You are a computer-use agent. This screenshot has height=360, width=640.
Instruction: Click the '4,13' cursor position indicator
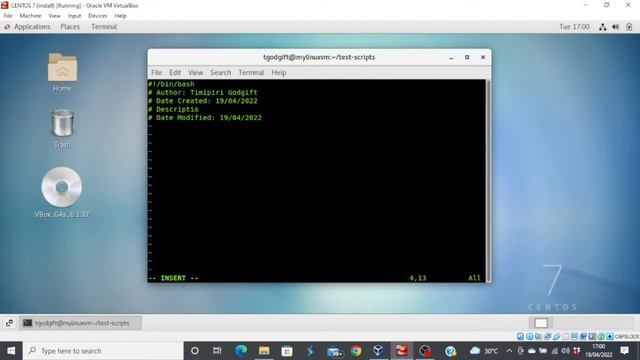click(x=418, y=278)
